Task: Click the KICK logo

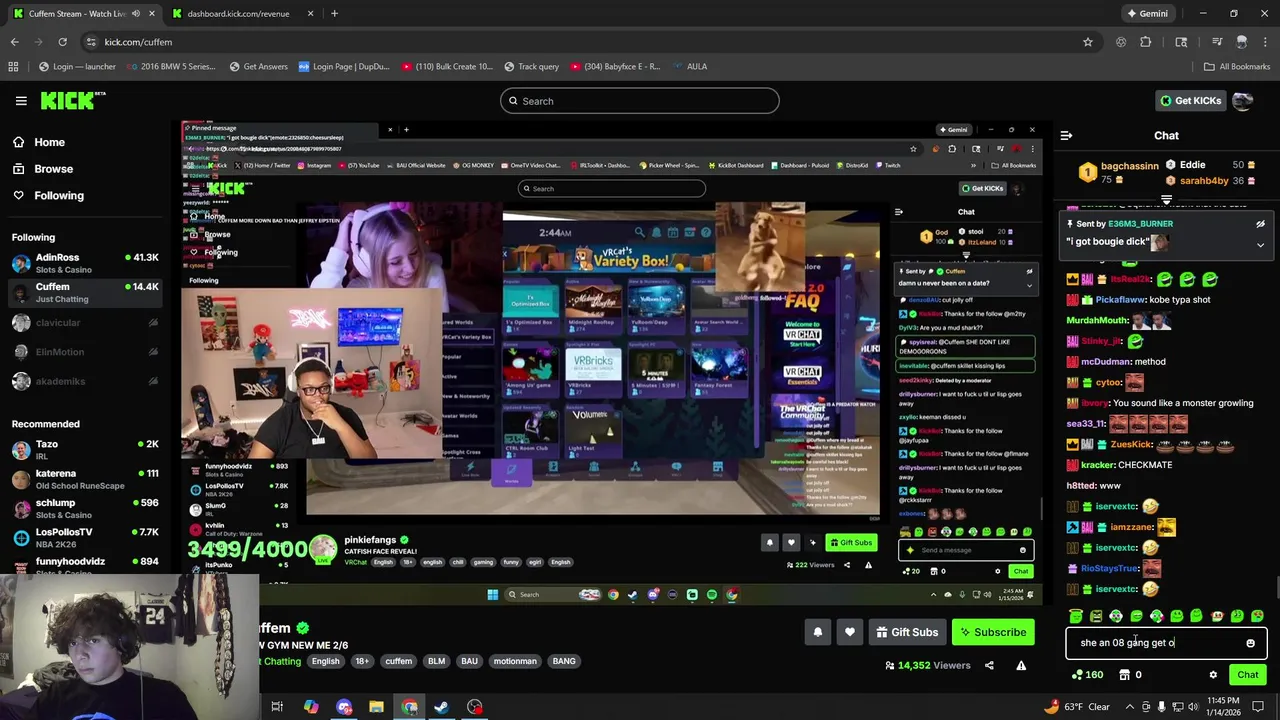Action: pos(72,100)
